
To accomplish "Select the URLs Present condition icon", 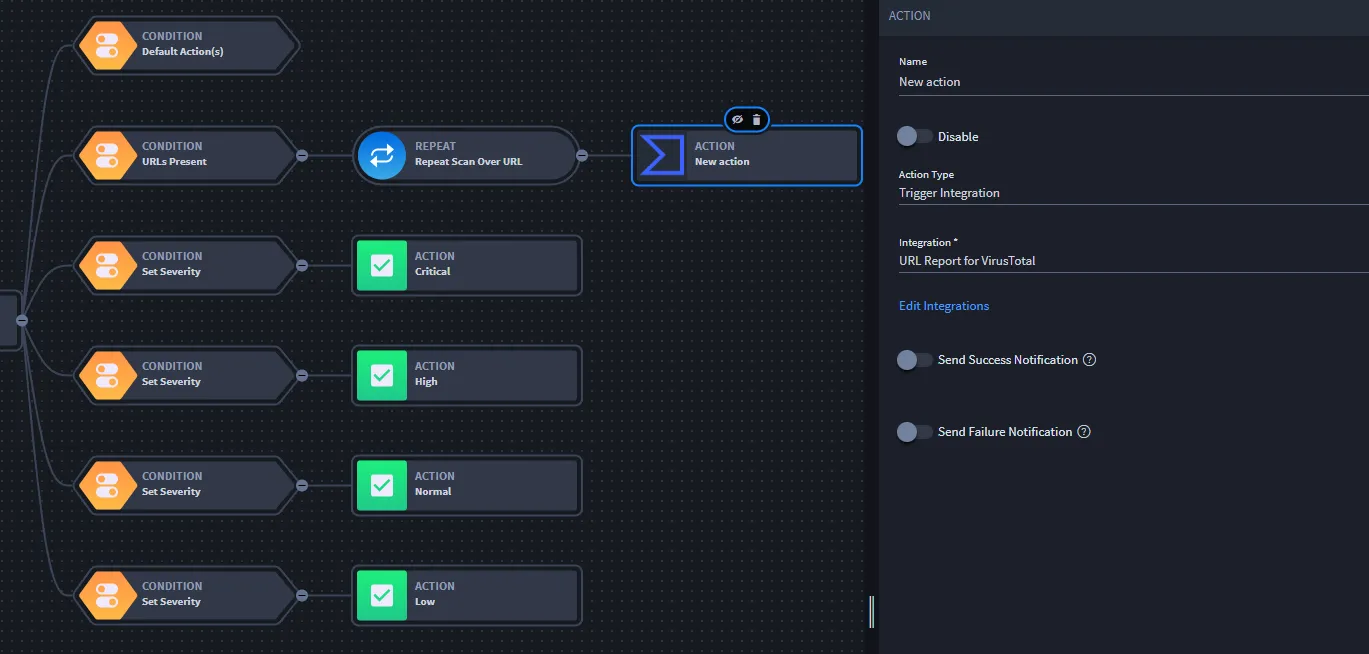I will coord(107,155).
